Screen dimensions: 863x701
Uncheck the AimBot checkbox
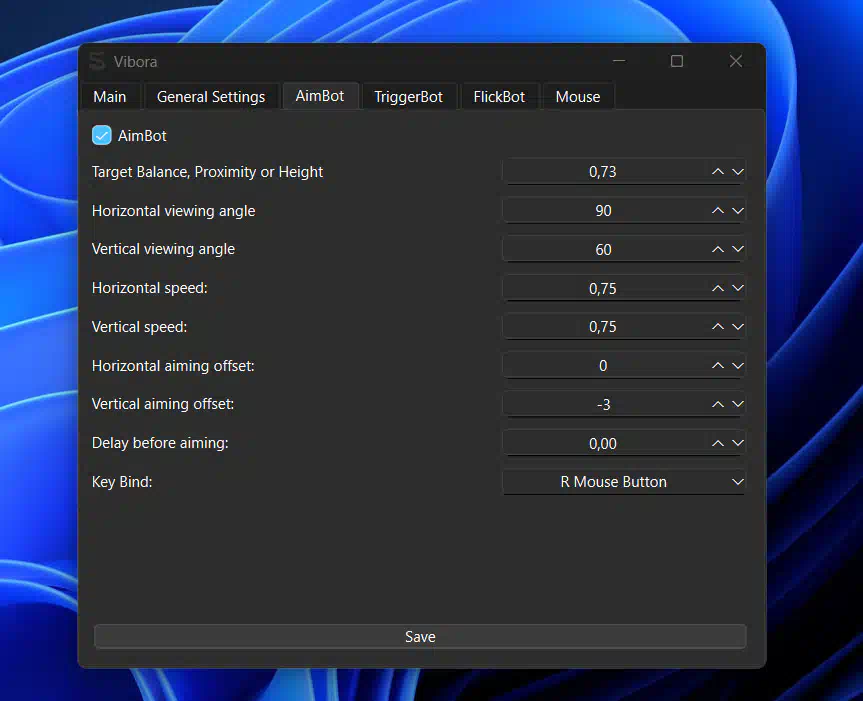pyautogui.click(x=102, y=135)
